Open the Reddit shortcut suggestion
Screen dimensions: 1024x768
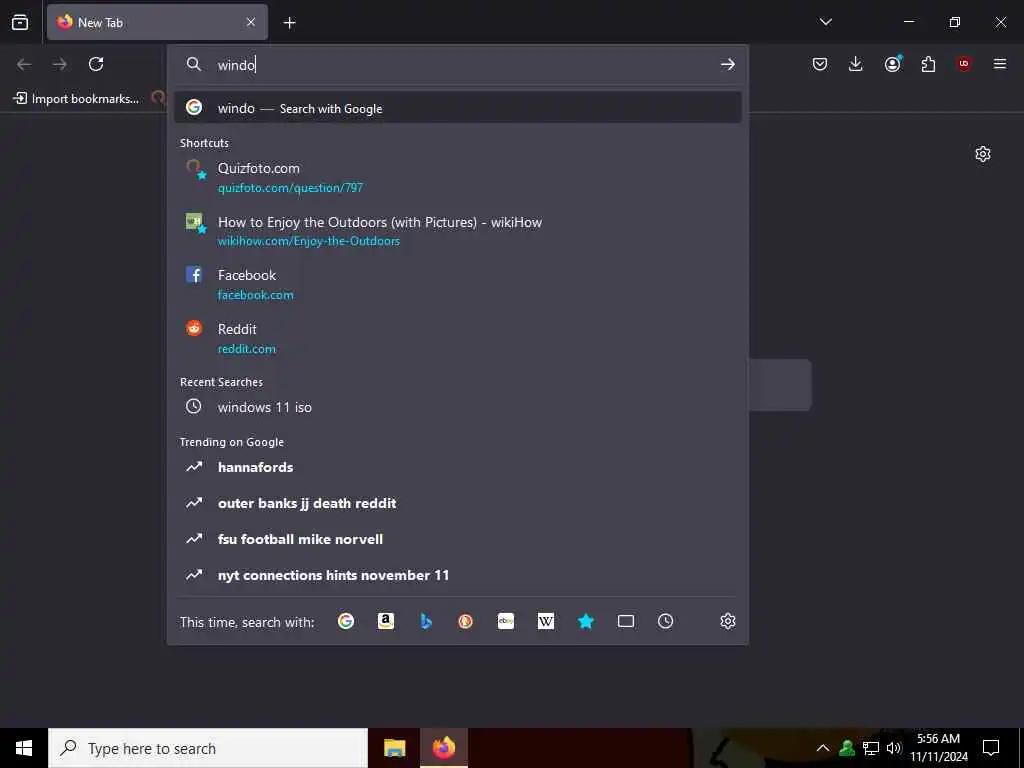(x=458, y=338)
